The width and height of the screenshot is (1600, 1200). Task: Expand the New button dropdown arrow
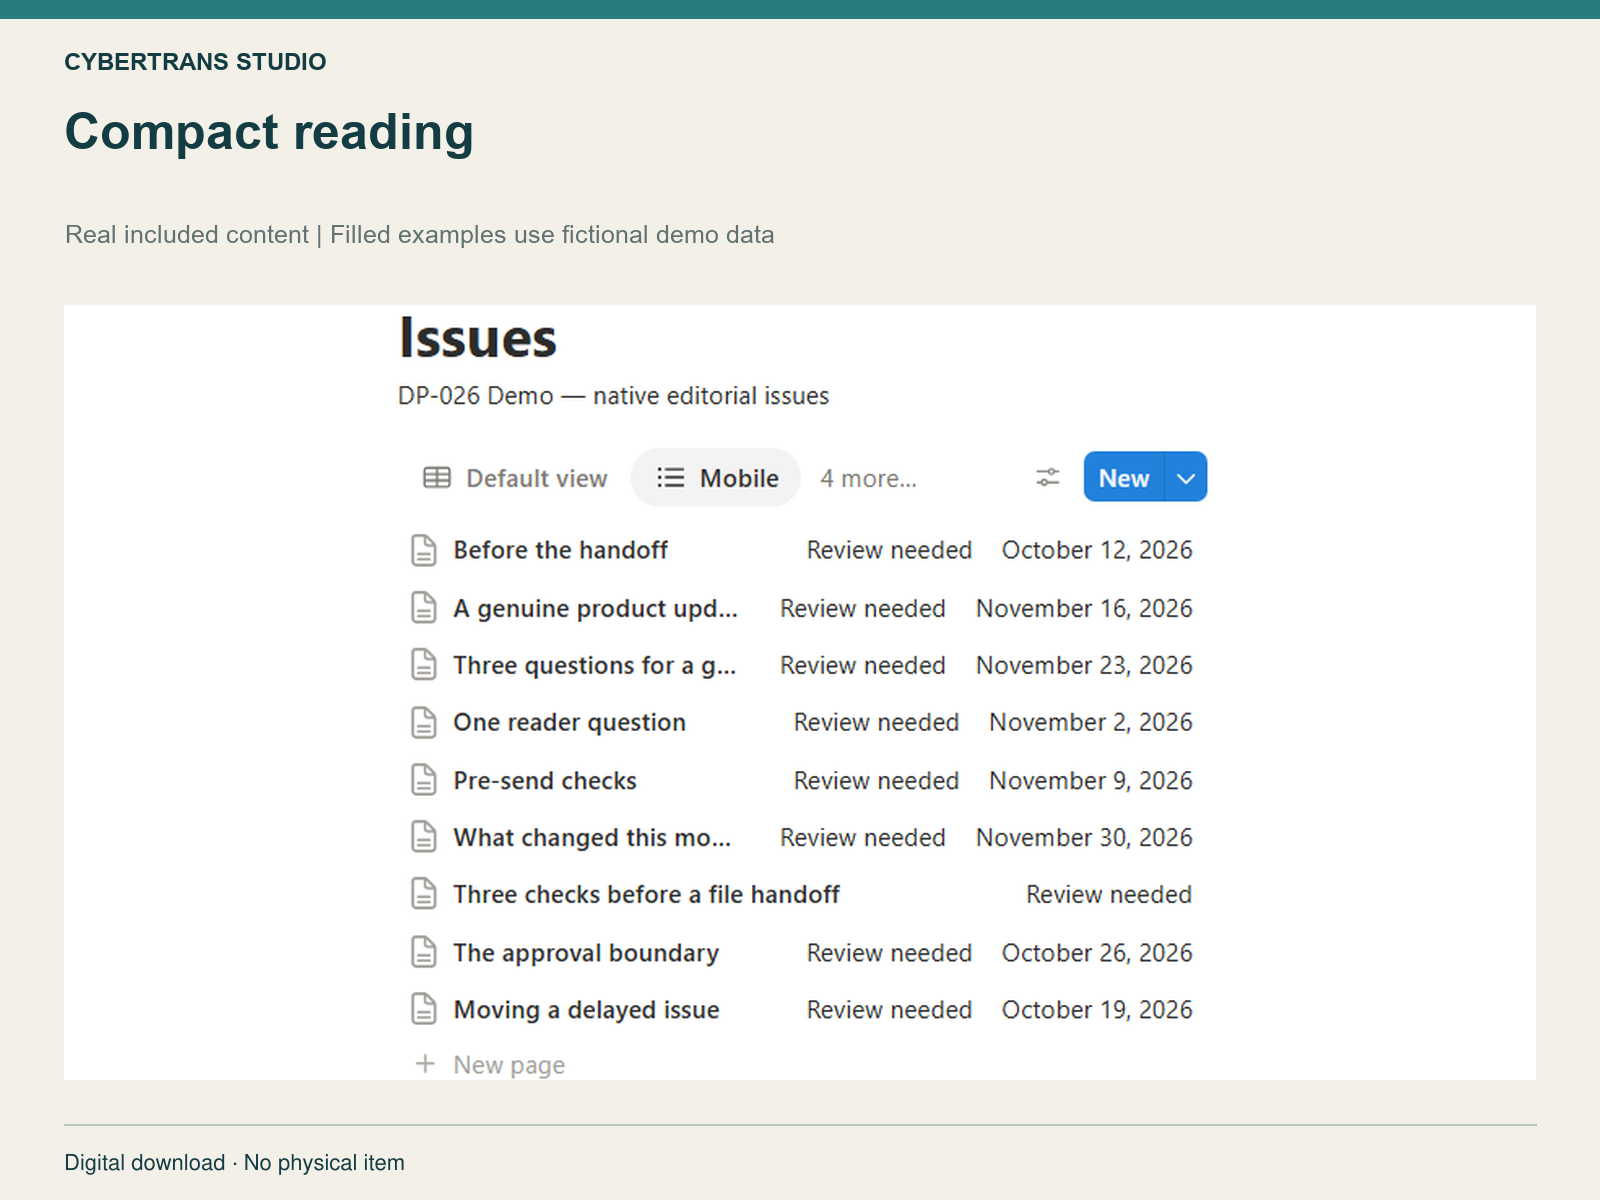1186,477
